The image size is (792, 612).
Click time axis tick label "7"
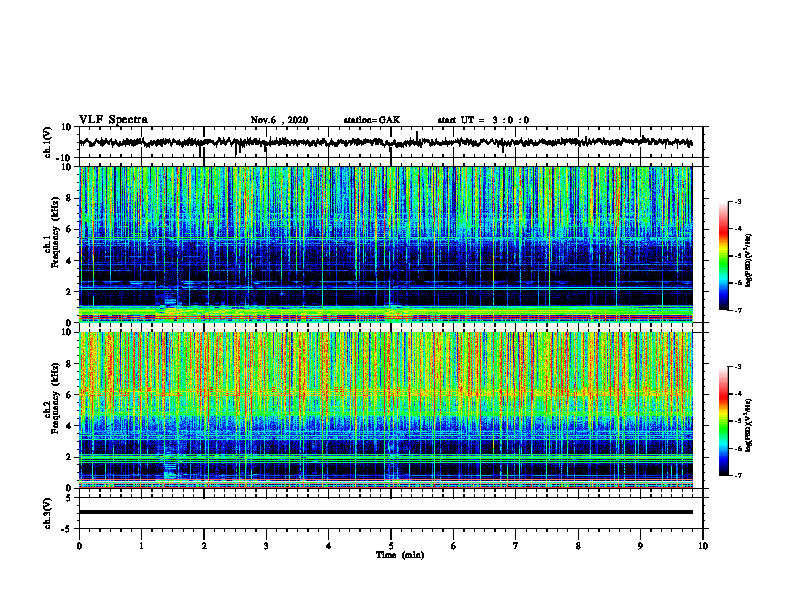516,546
